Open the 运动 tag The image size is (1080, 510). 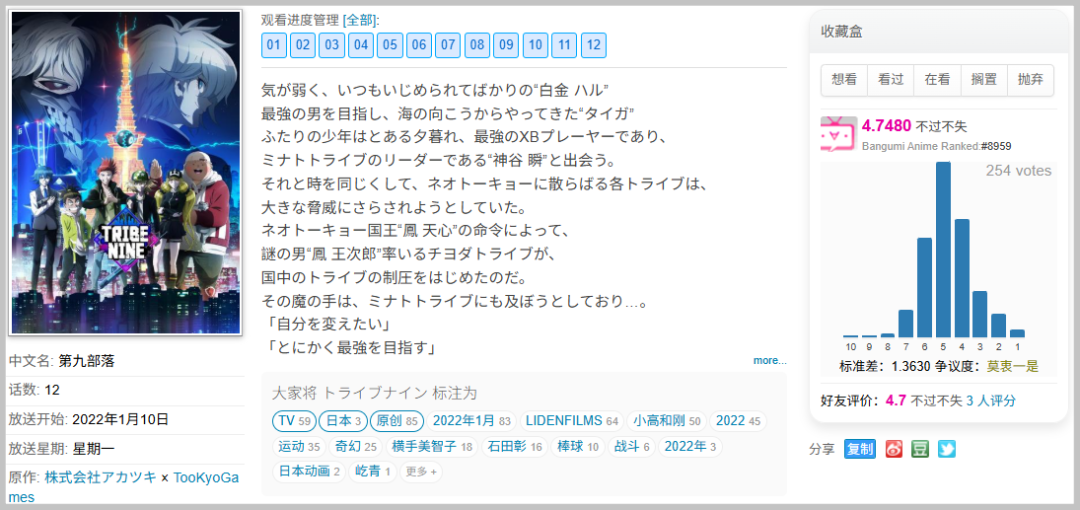(x=299, y=447)
